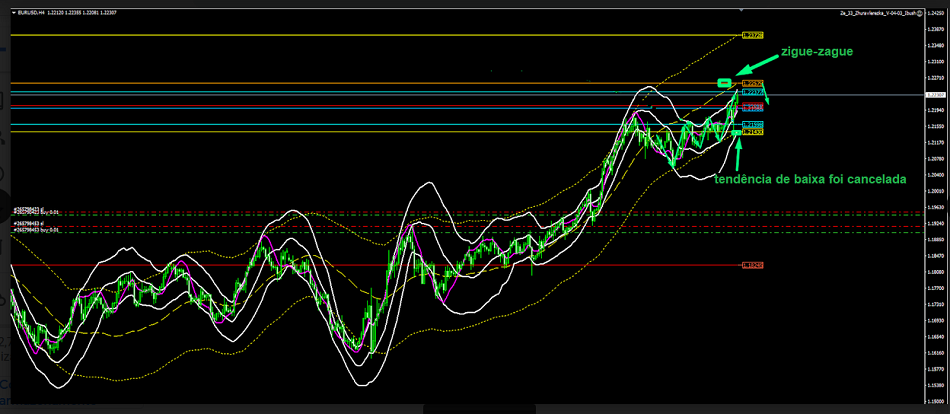950x414 pixels.
Task: Click the lower buy 0.01 order label
Action: (37, 231)
